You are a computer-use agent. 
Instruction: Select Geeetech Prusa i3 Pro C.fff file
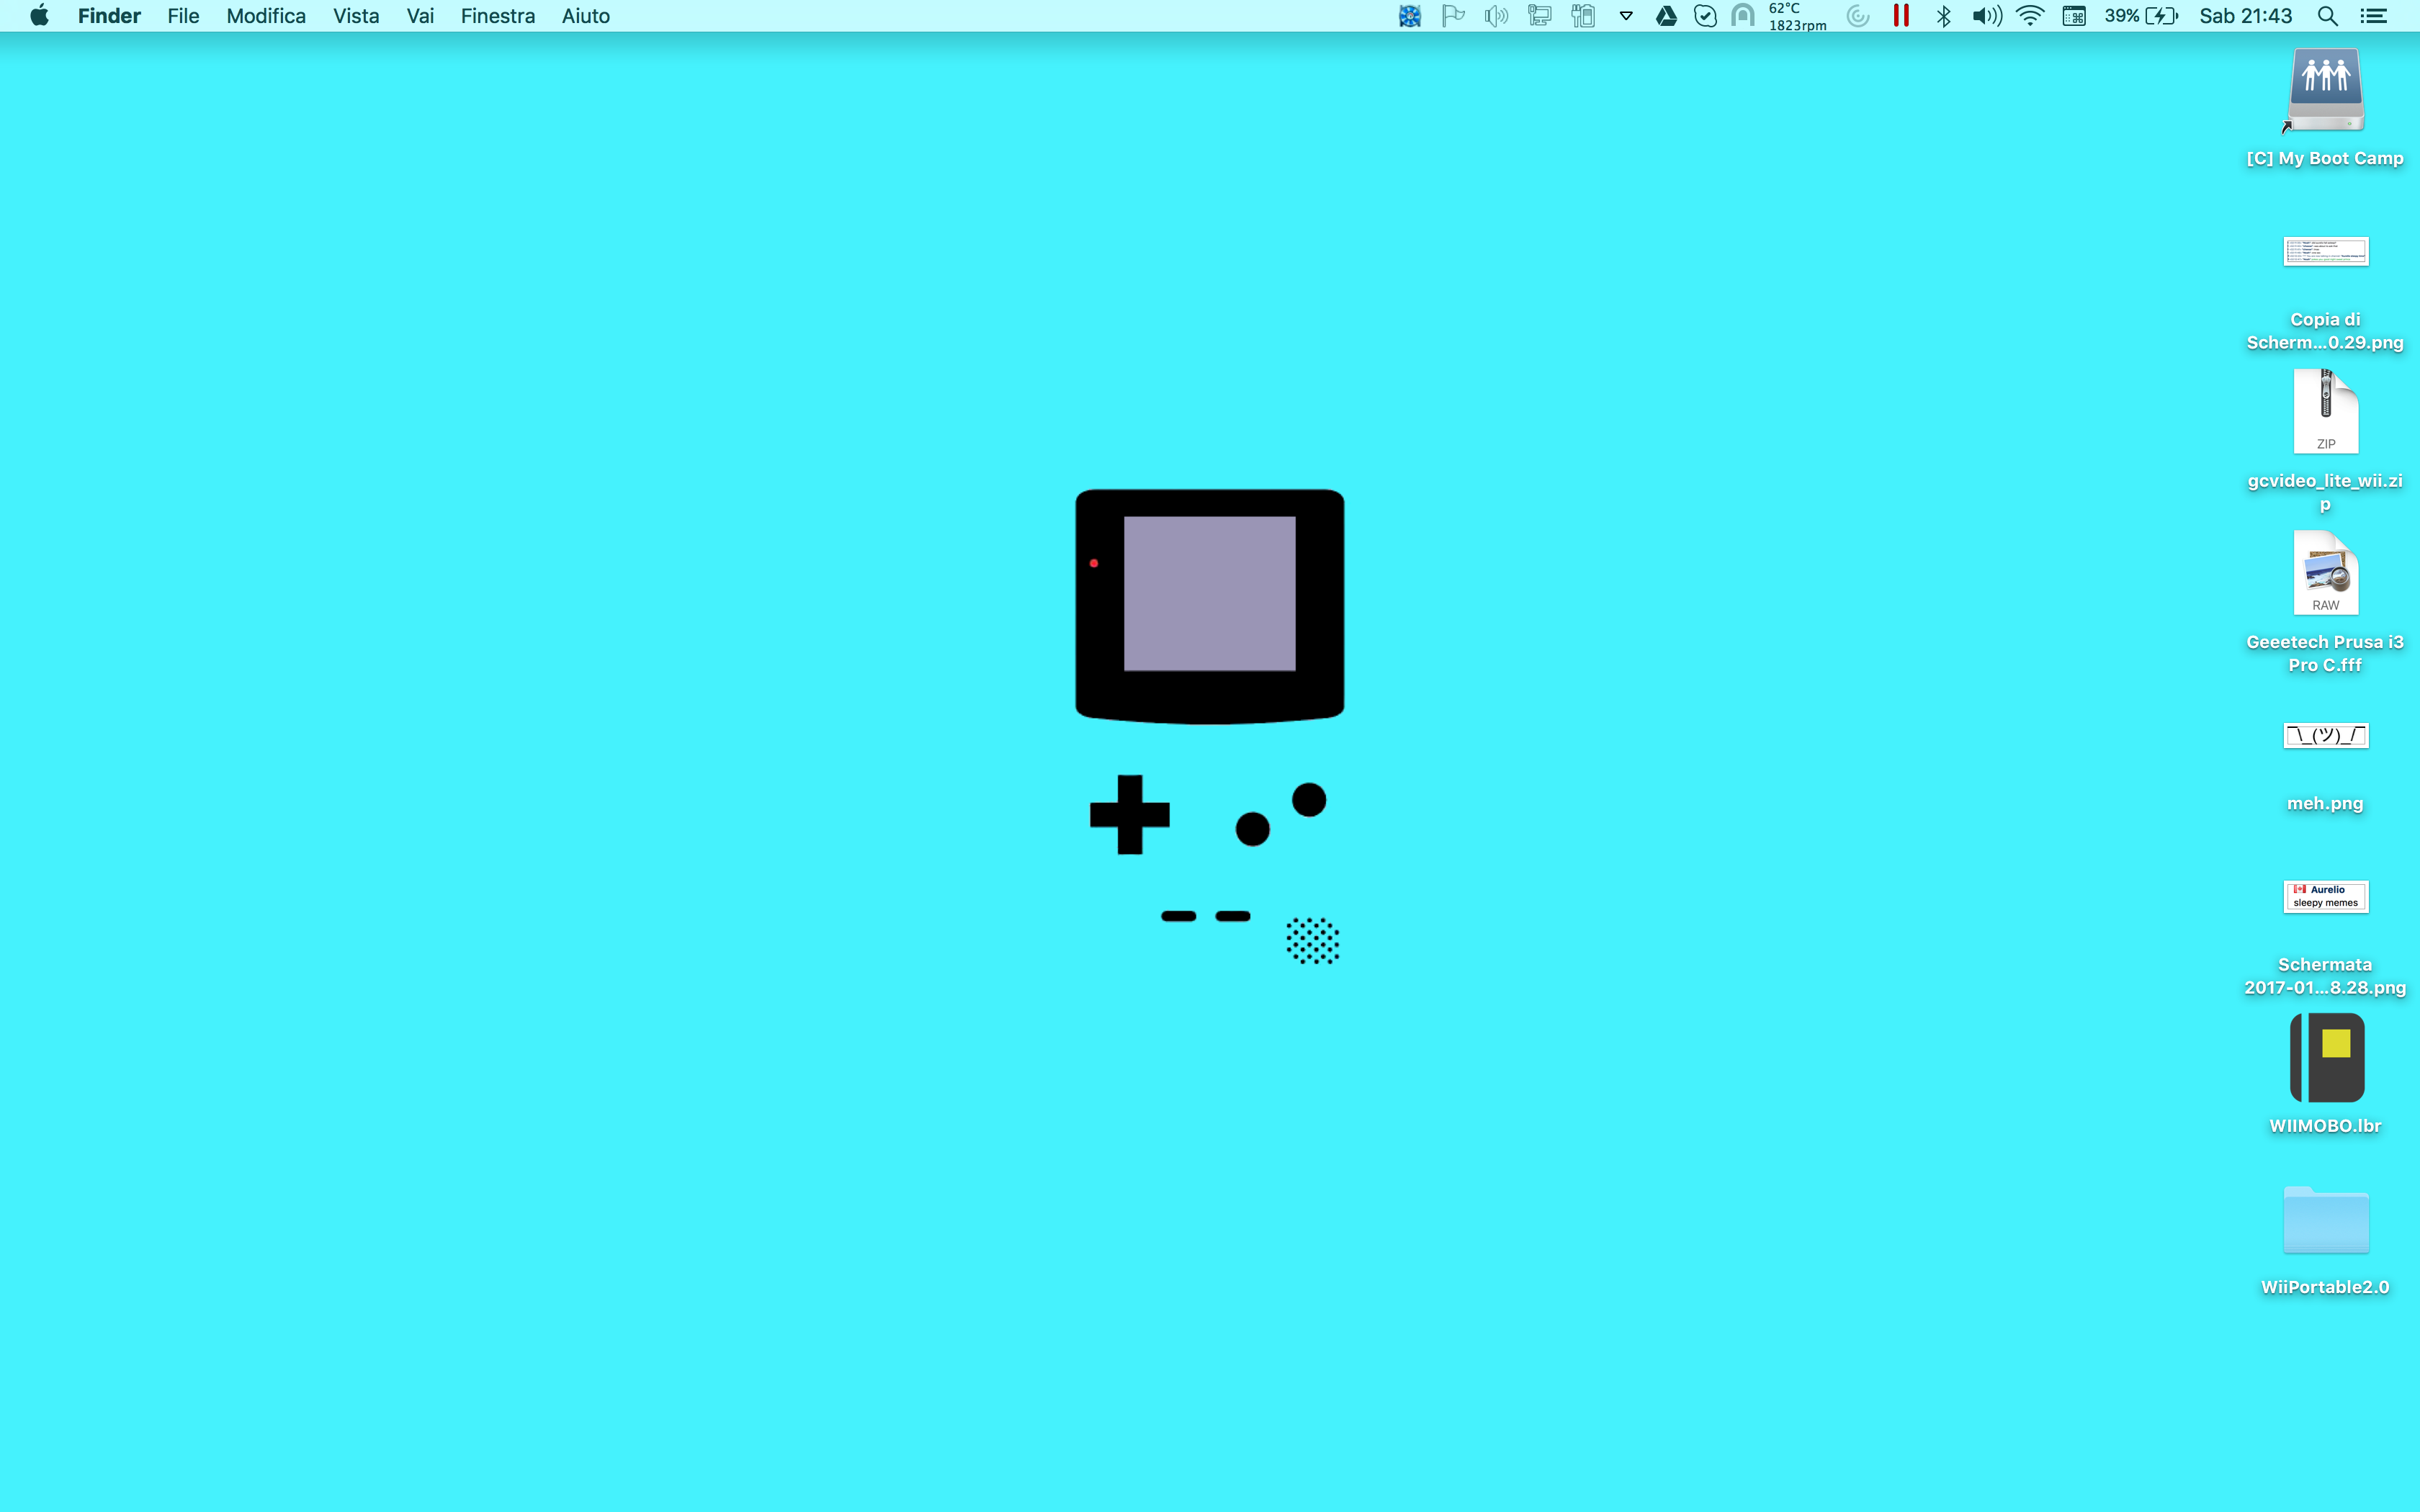(x=2325, y=572)
